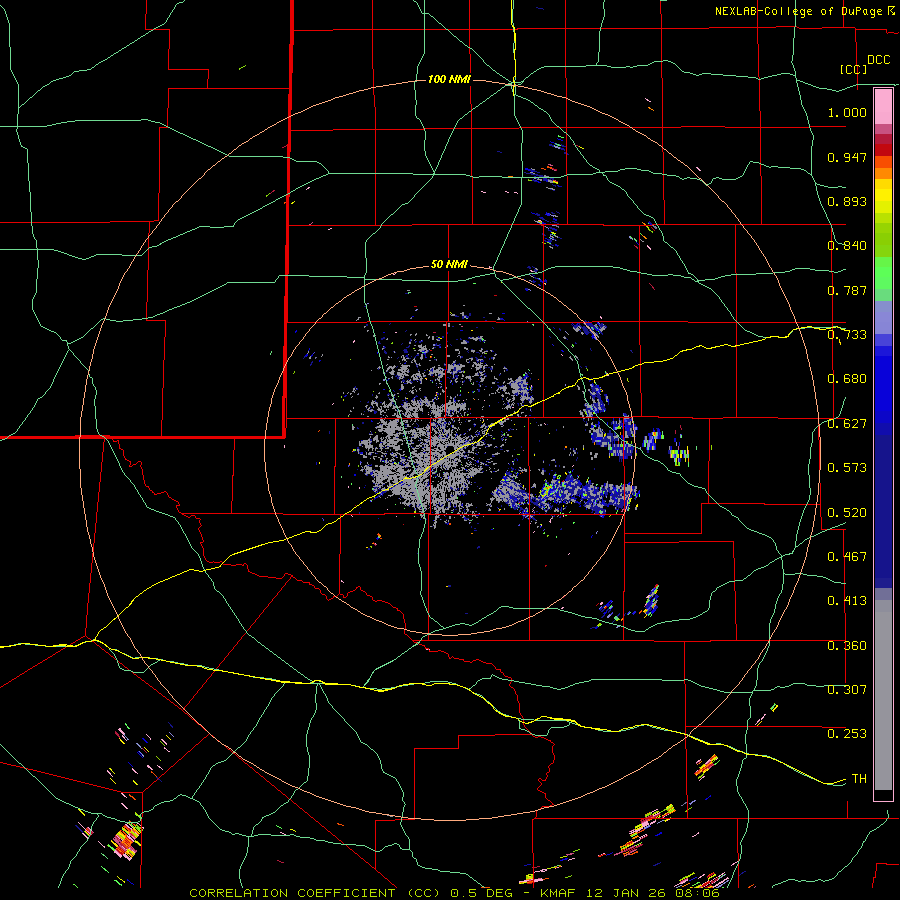The height and width of the screenshot is (900, 900).
Task: Select the 0.253 legend value
Action: (x=847, y=734)
